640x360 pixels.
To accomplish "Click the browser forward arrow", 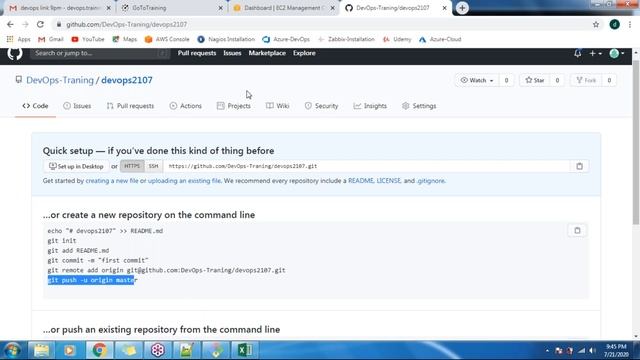I will tap(25, 24).
